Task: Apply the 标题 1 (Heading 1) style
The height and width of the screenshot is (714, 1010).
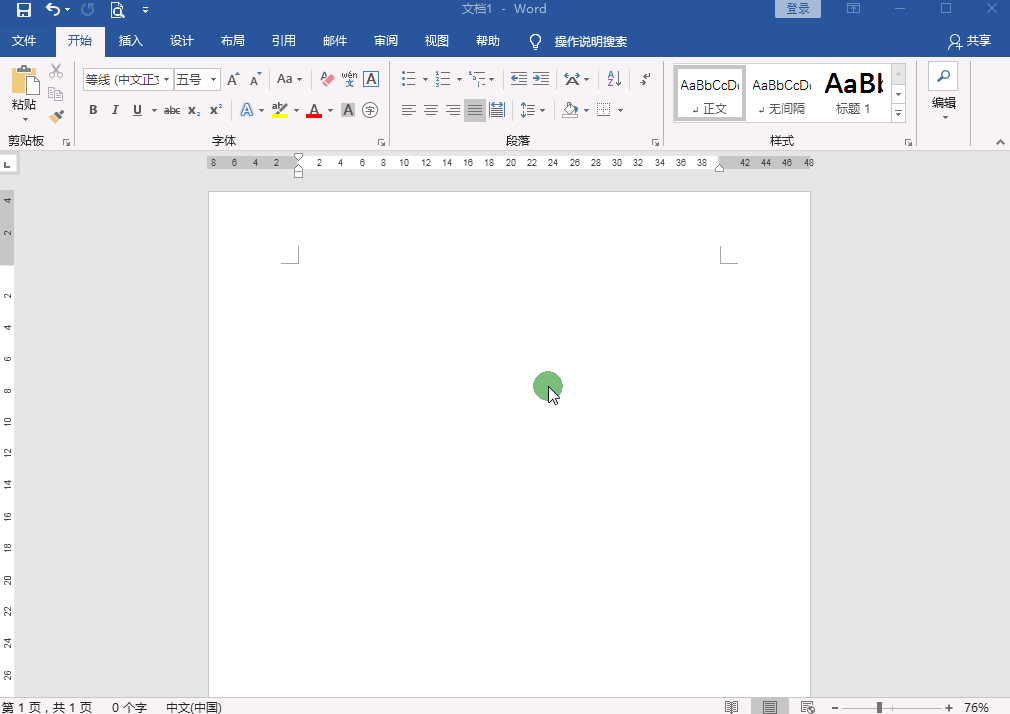Action: (853, 93)
